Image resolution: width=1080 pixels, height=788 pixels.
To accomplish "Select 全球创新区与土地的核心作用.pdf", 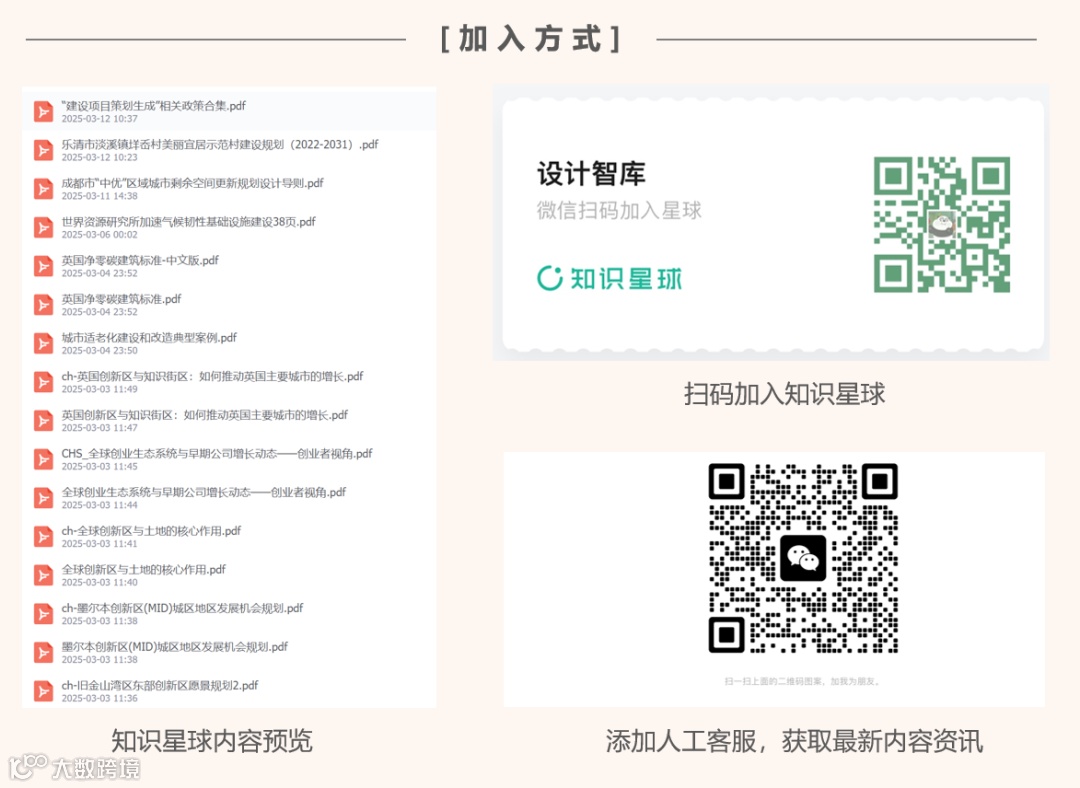I will coord(145,569).
